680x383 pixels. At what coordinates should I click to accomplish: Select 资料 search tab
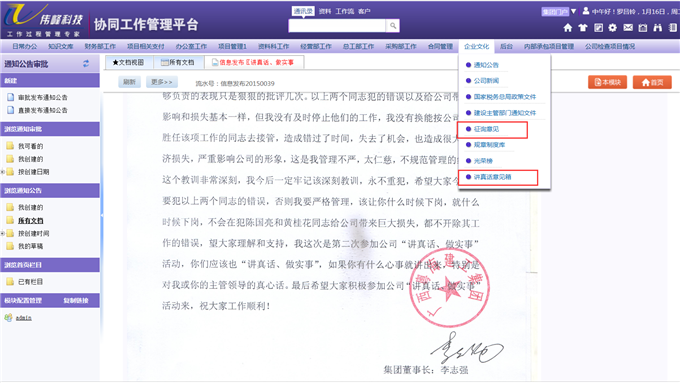[325, 11]
